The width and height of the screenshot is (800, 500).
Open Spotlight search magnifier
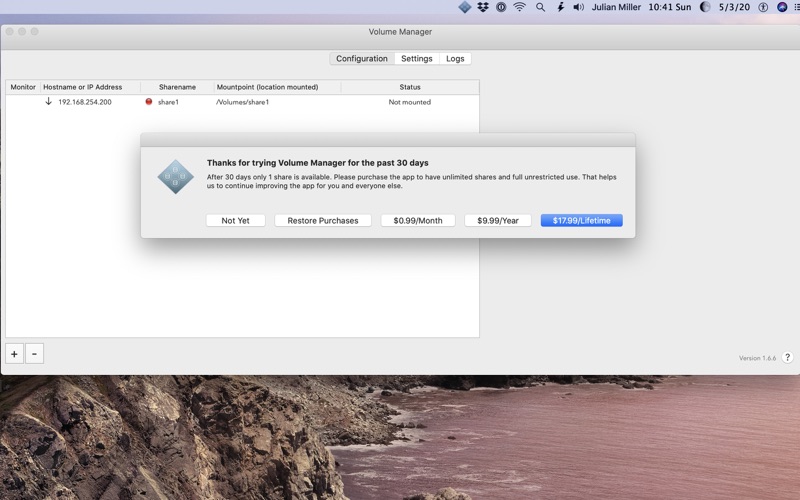pyautogui.click(x=540, y=7)
